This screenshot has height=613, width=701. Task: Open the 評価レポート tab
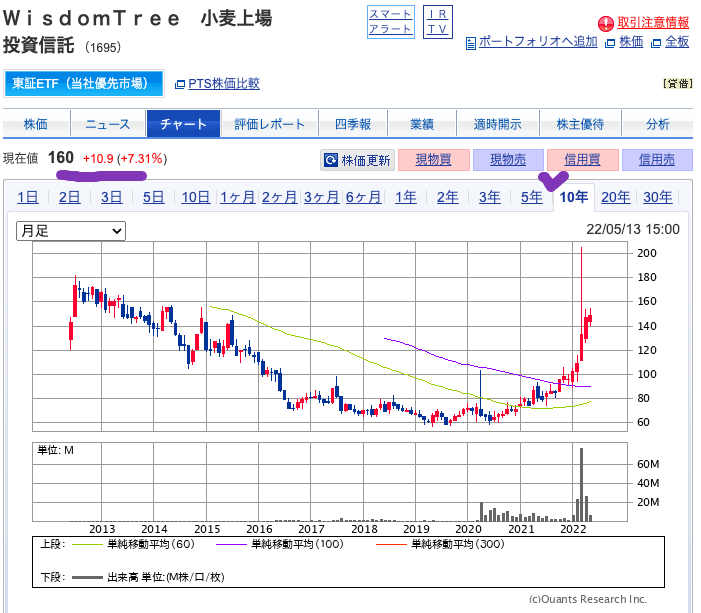270,124
